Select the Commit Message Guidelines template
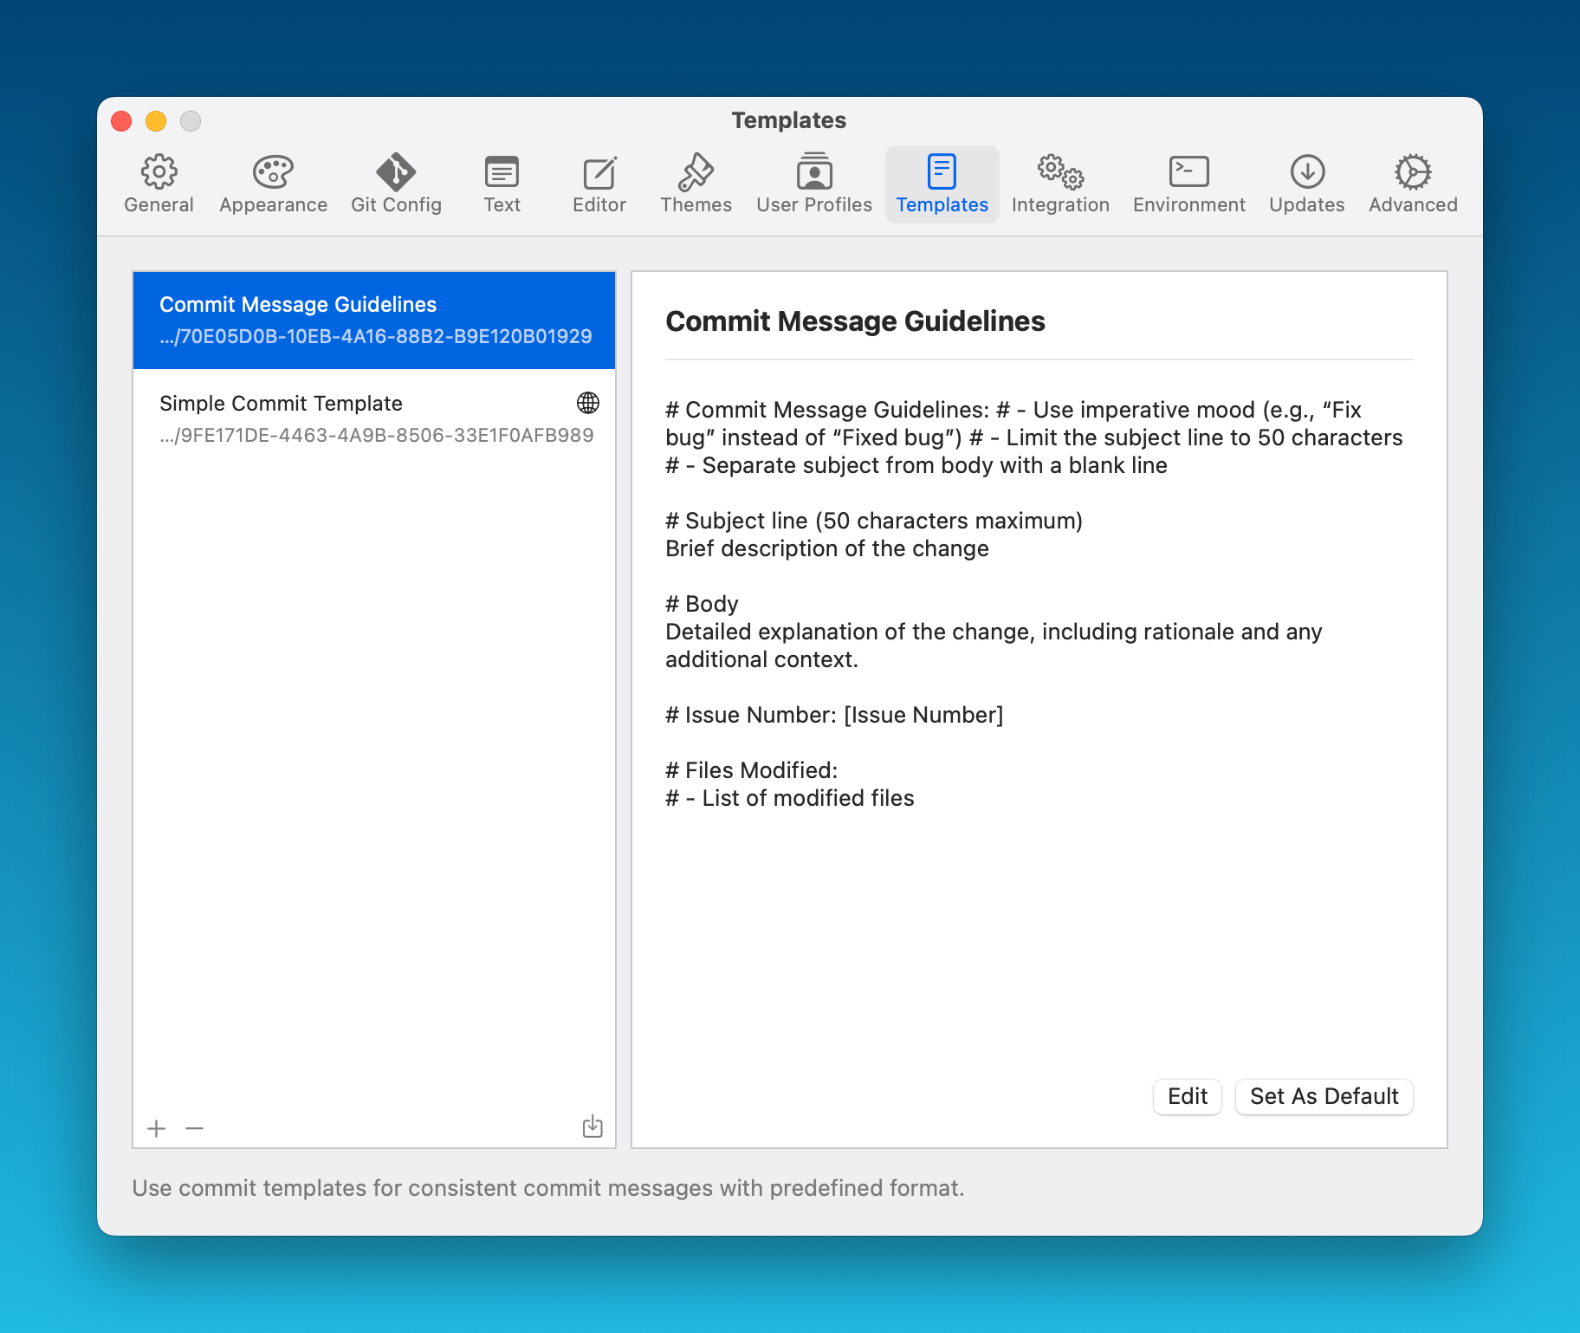This screenshot has height=1333, width=1580. pyautogui.click(x=374, y=320)
